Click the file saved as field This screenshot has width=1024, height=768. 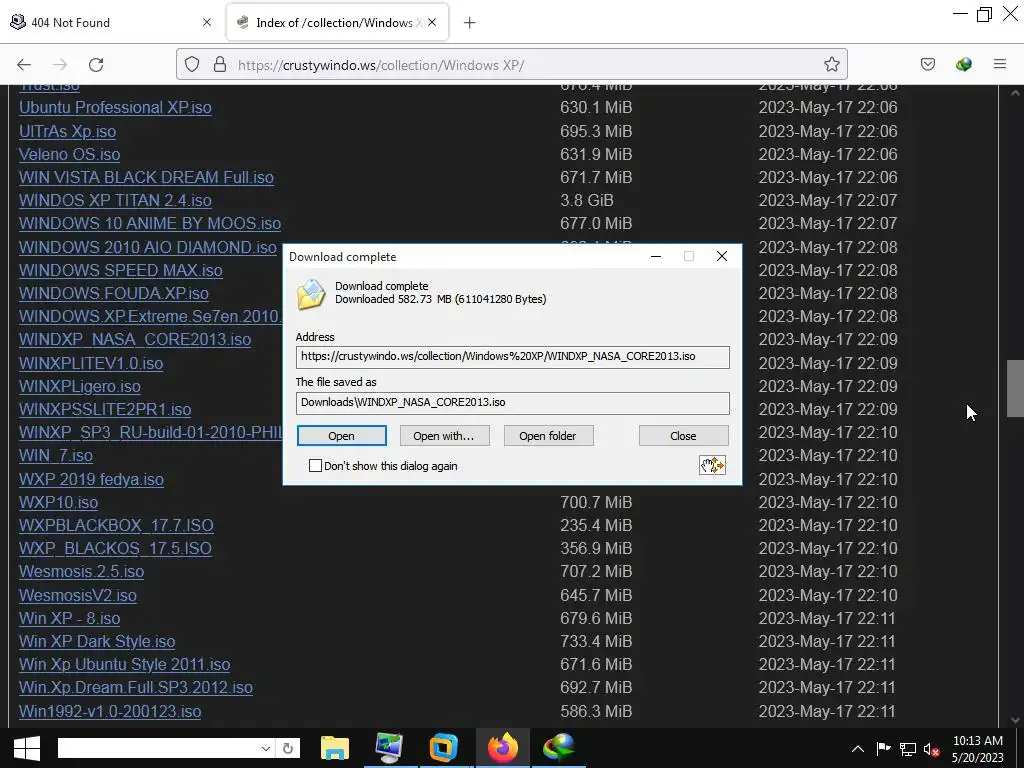click(513, 403)
